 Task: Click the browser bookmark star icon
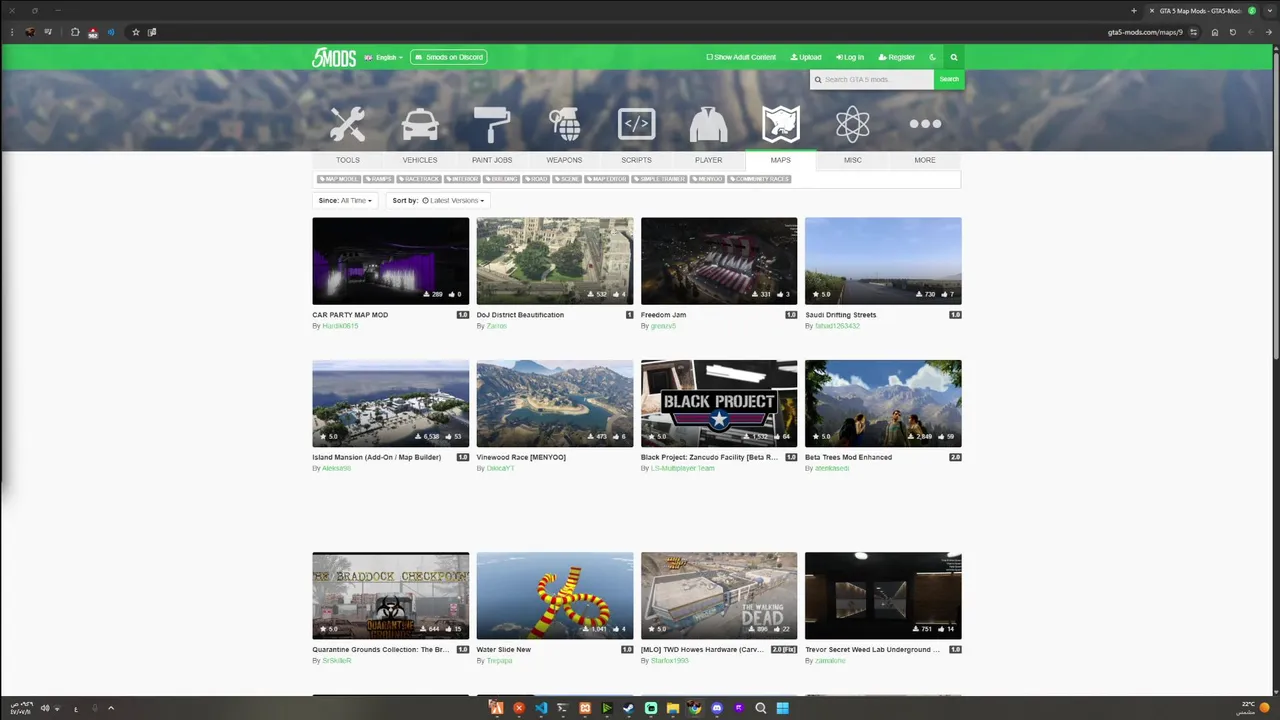[x=136, y=32]
